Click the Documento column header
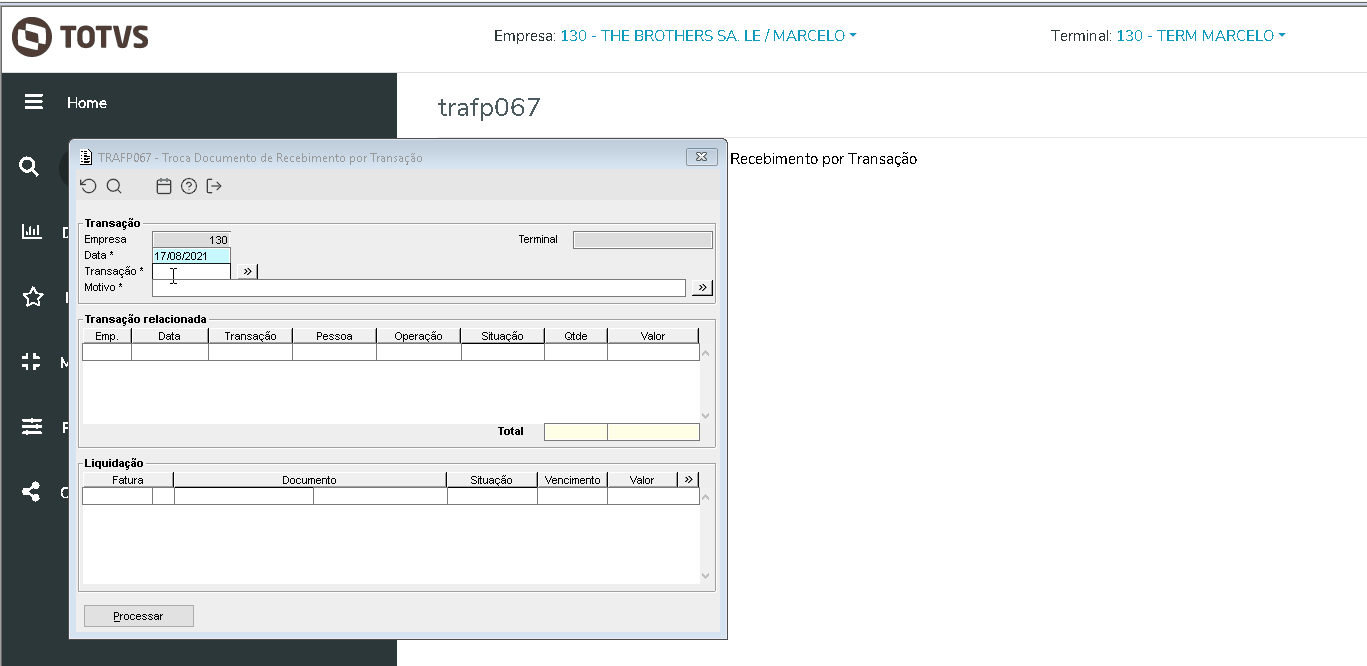 click(x=310, y=480)
